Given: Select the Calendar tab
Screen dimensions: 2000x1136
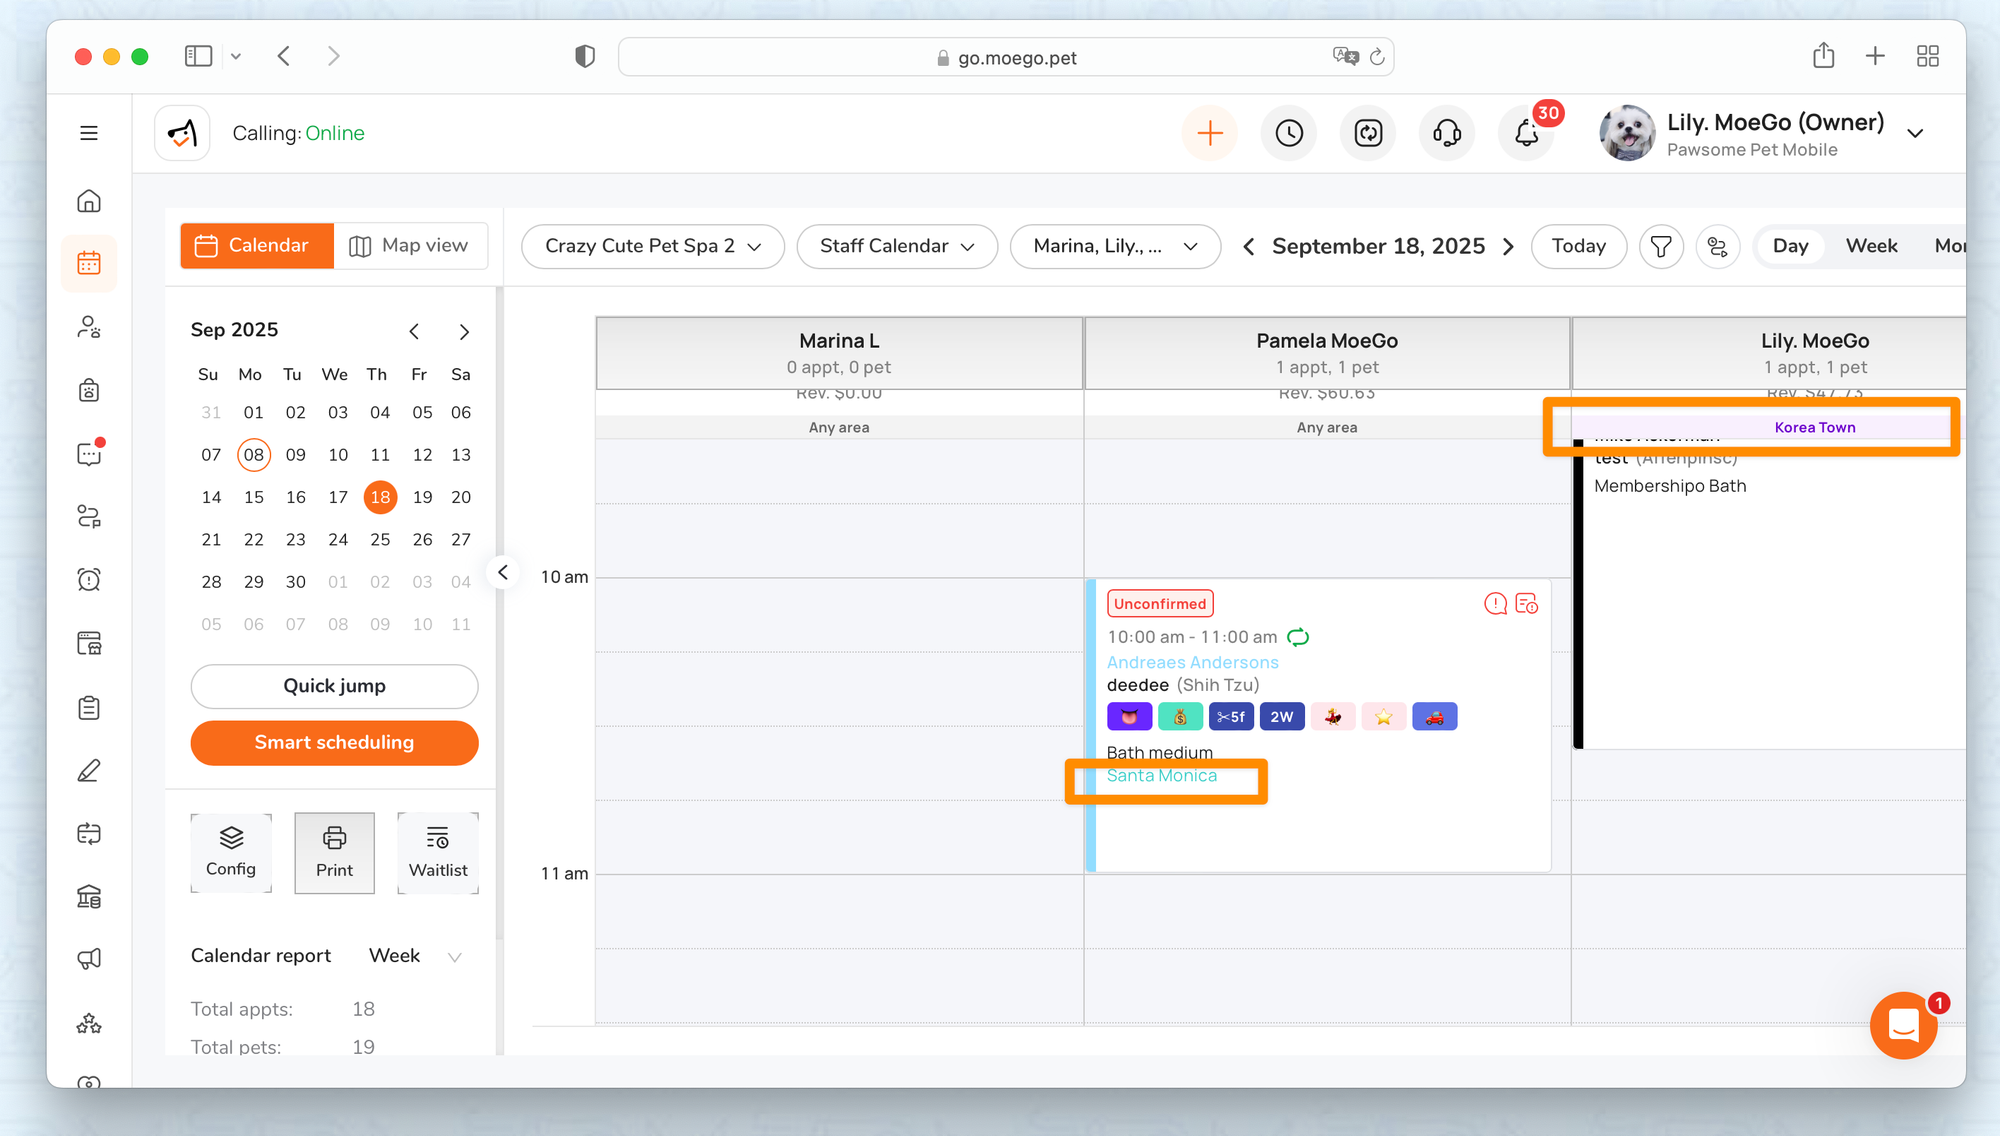Looking at the screenshot, I should coord(256,246).
